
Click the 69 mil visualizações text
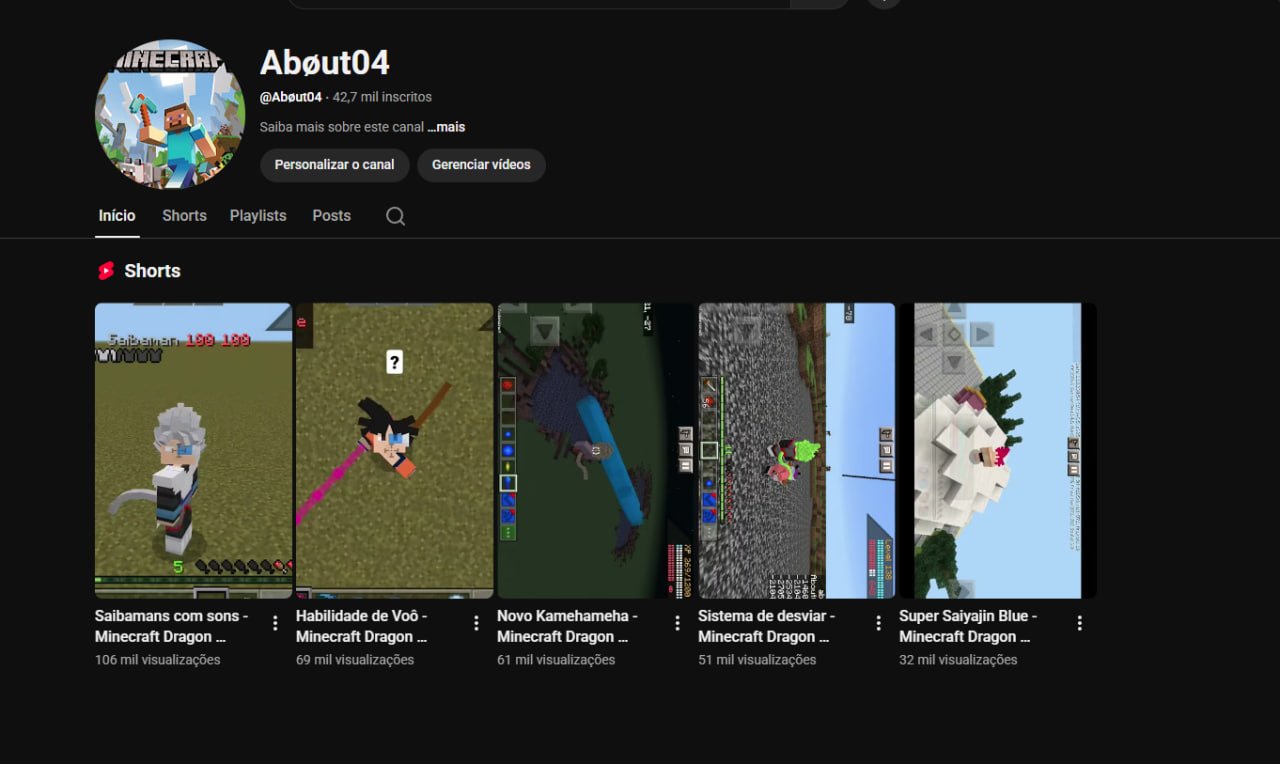[355, 660]
